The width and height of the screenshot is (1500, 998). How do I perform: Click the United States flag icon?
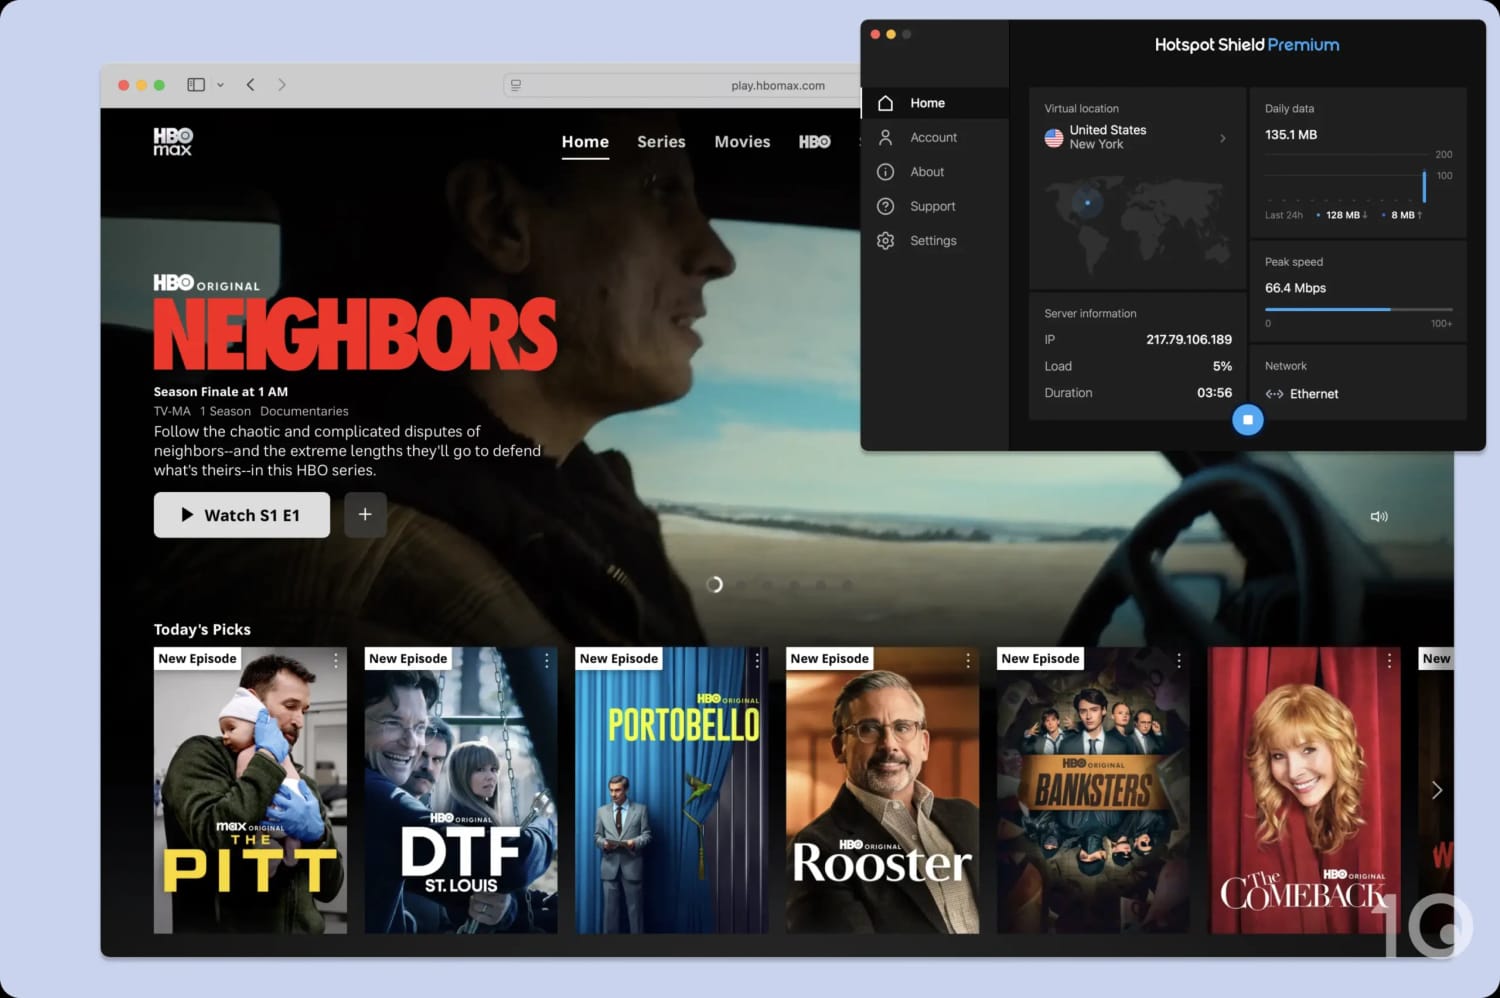pyautogui.click(x=1054, y=137)
